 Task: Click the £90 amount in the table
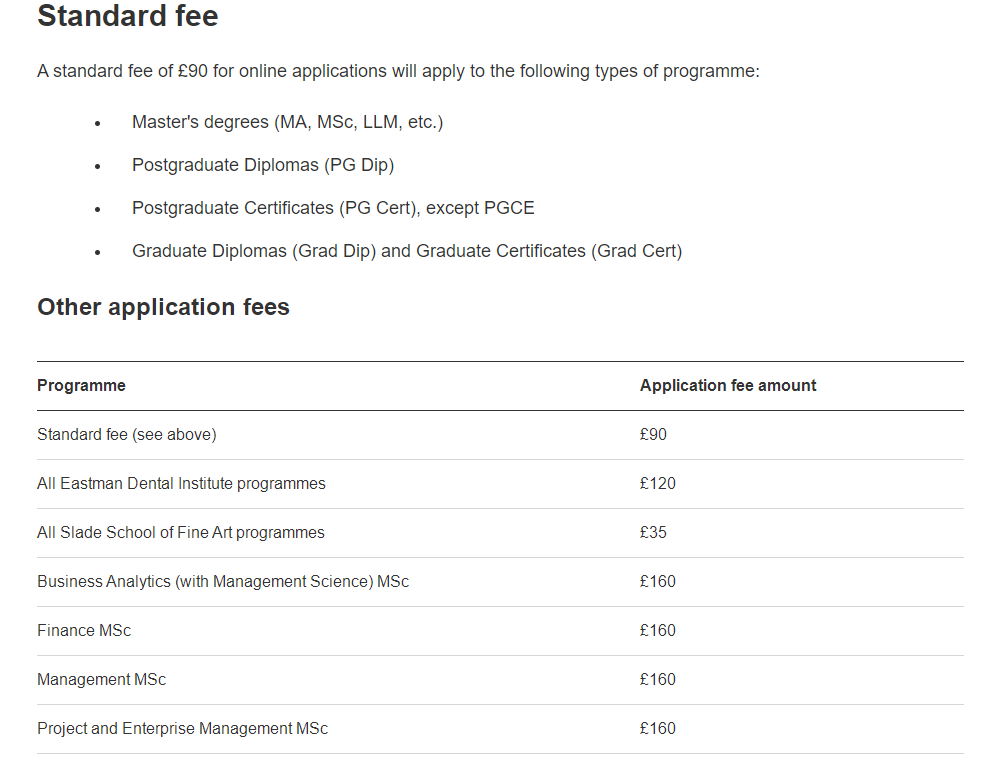click(653, 435)
